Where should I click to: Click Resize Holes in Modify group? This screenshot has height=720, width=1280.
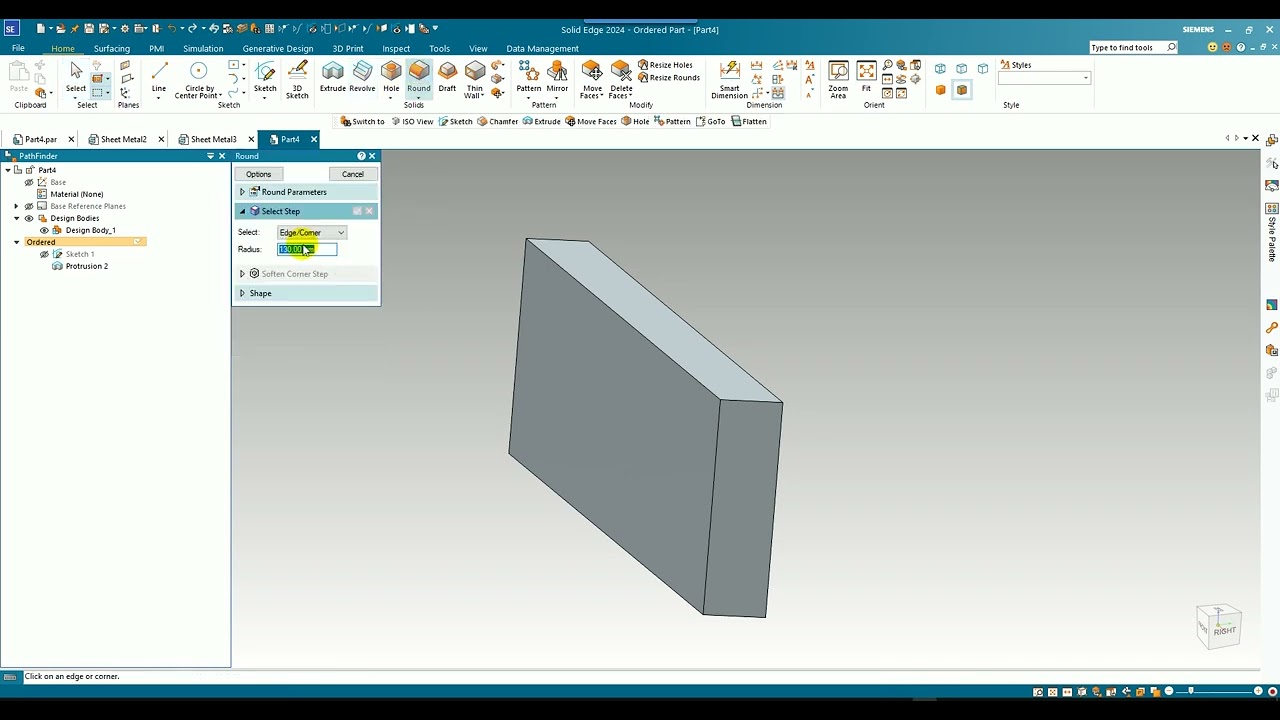665,65
